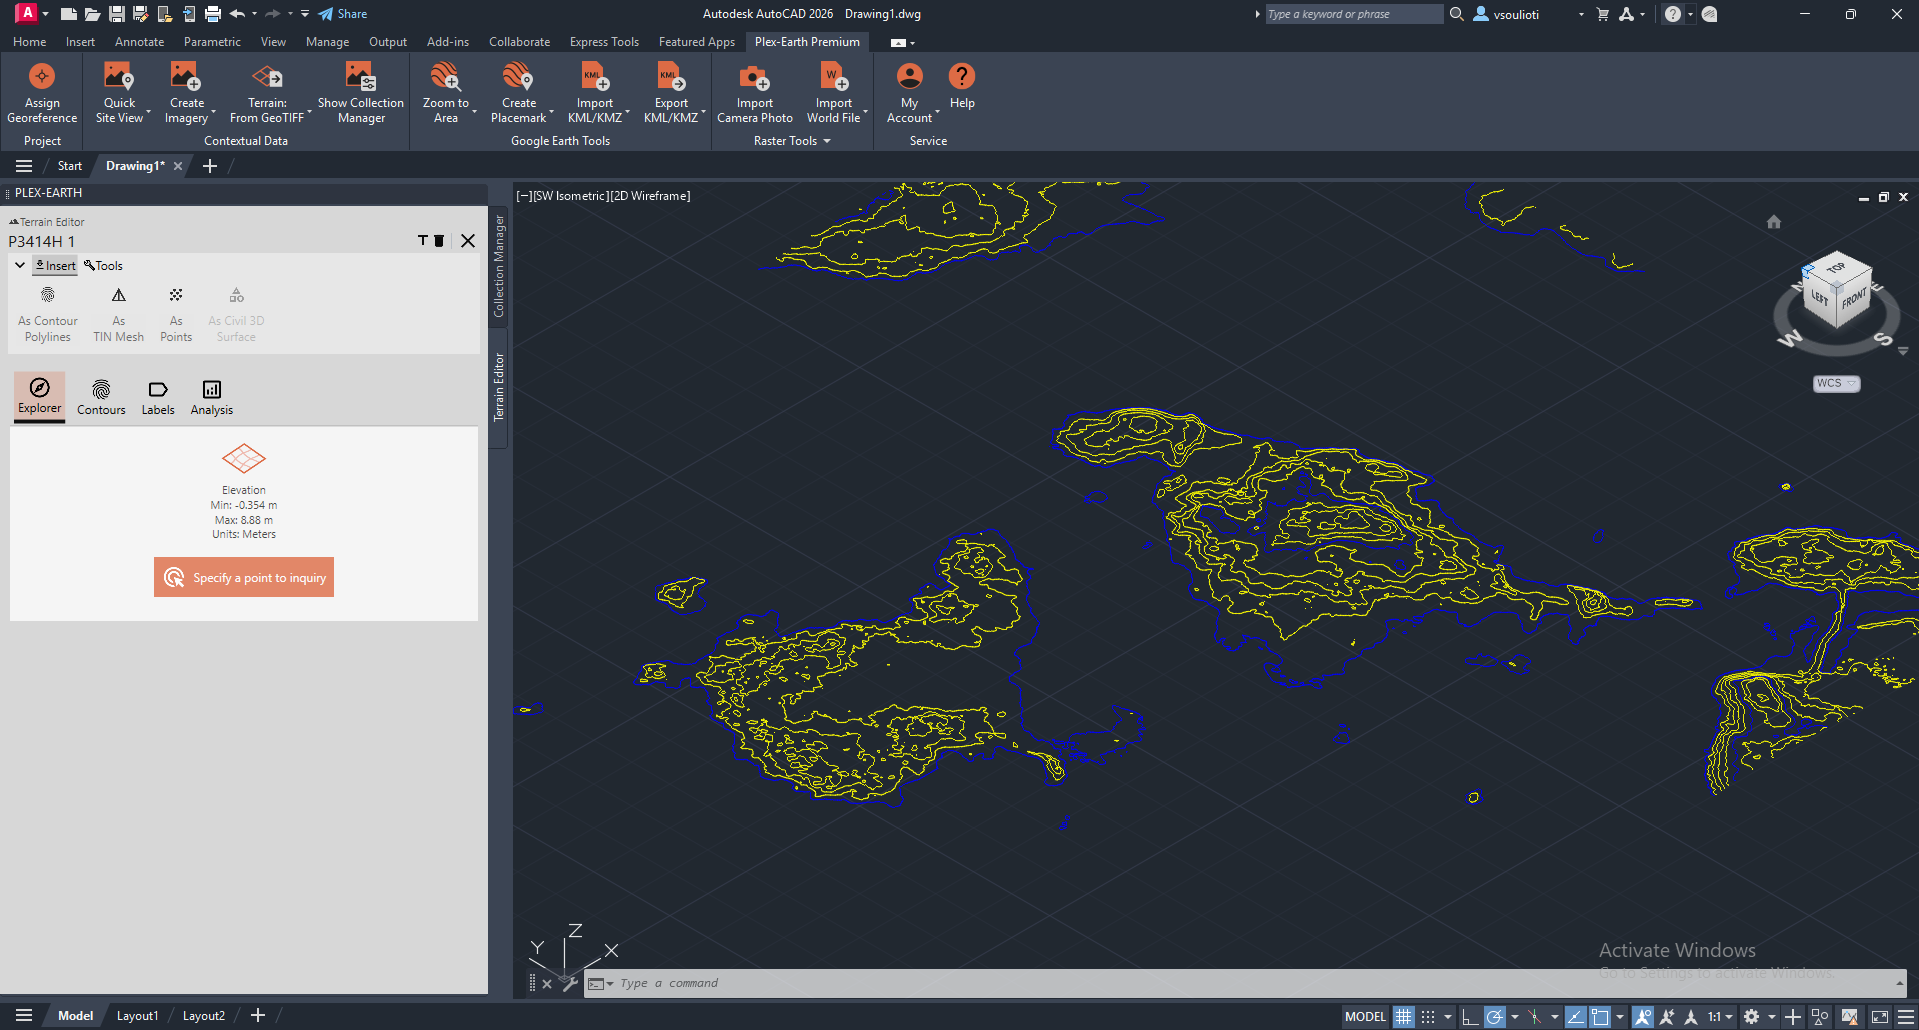1919x1030 pixels.
Task: Open application menu arrow beside A logo
Action: point(45,14)
